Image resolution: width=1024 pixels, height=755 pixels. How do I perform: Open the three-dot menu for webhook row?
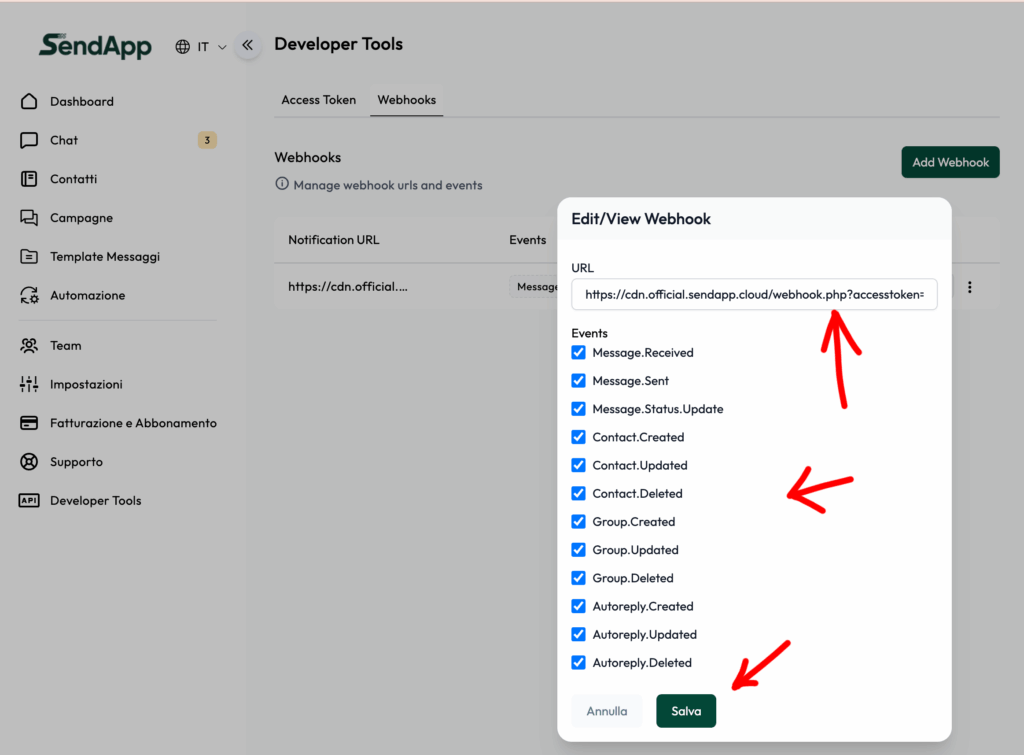click(x=970, y=287)
